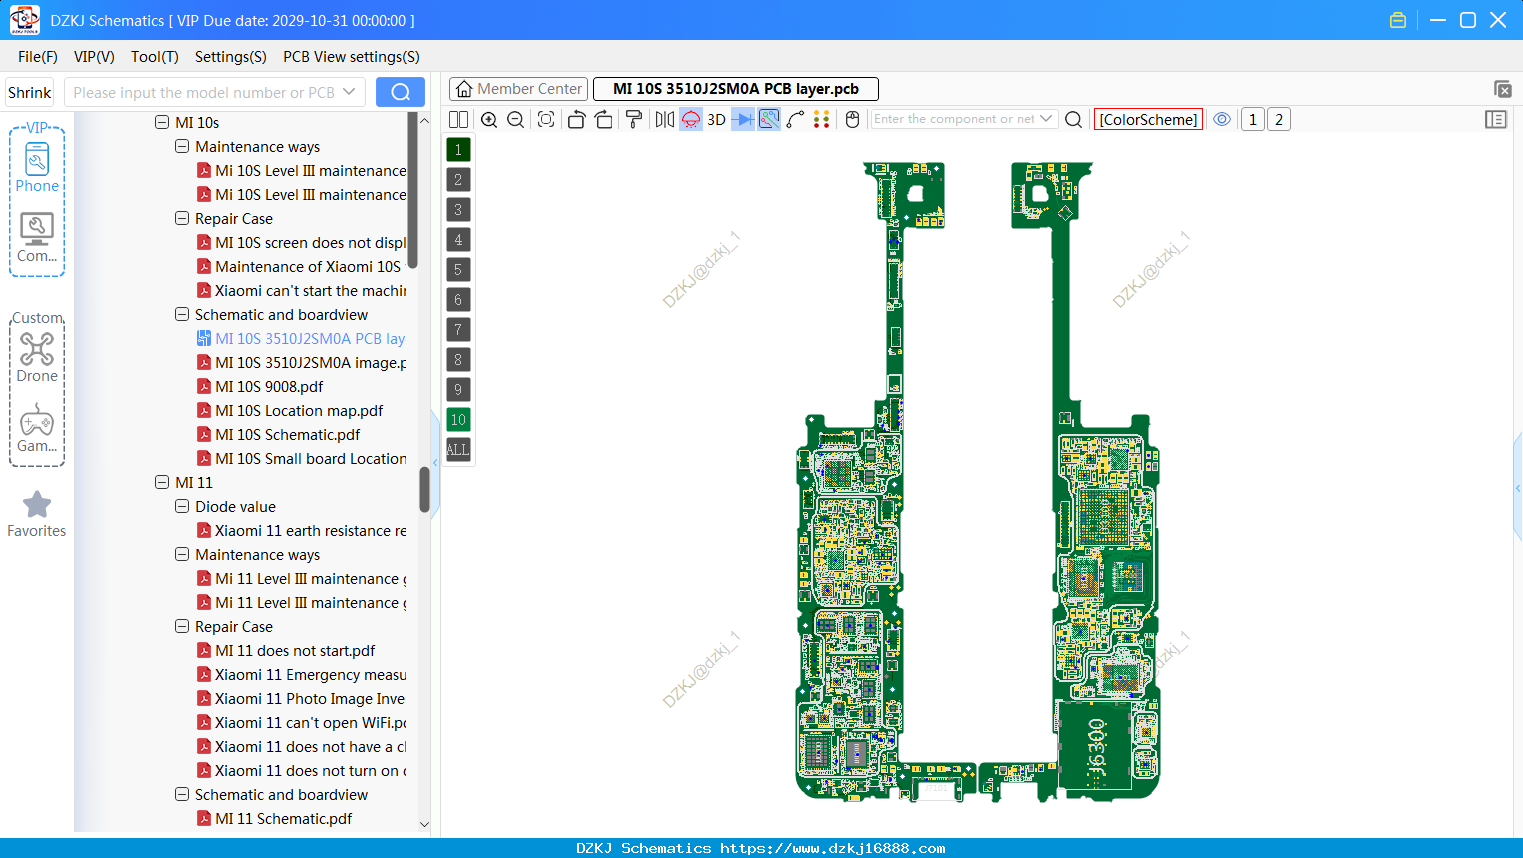Search component with magnifier next to net field
Image resolution: width=1523 pixels, height=858 pixels.
pyautogui.click(x=1074, y=119)
